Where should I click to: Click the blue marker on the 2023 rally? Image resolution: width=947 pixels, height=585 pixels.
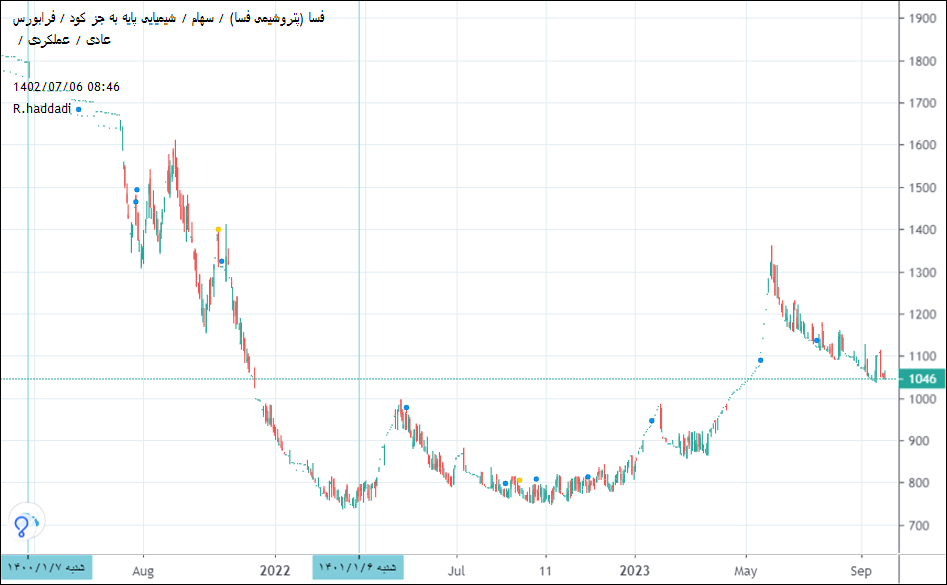pyautogui.click(x=651, y=421)
